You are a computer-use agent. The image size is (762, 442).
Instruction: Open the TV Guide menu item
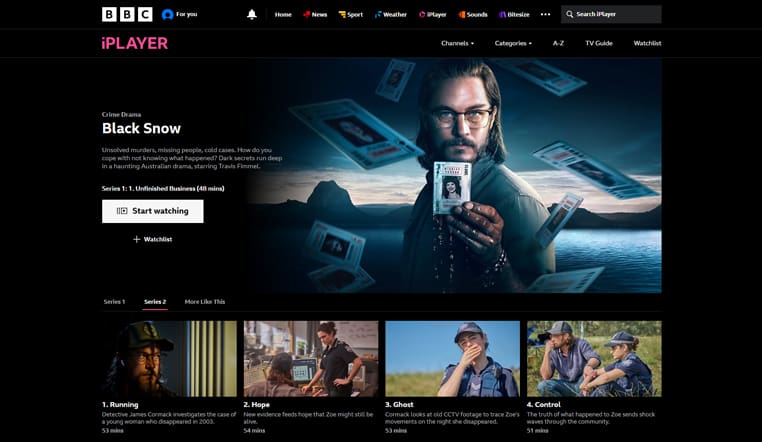pyautogui.click(x=599, y=43)
